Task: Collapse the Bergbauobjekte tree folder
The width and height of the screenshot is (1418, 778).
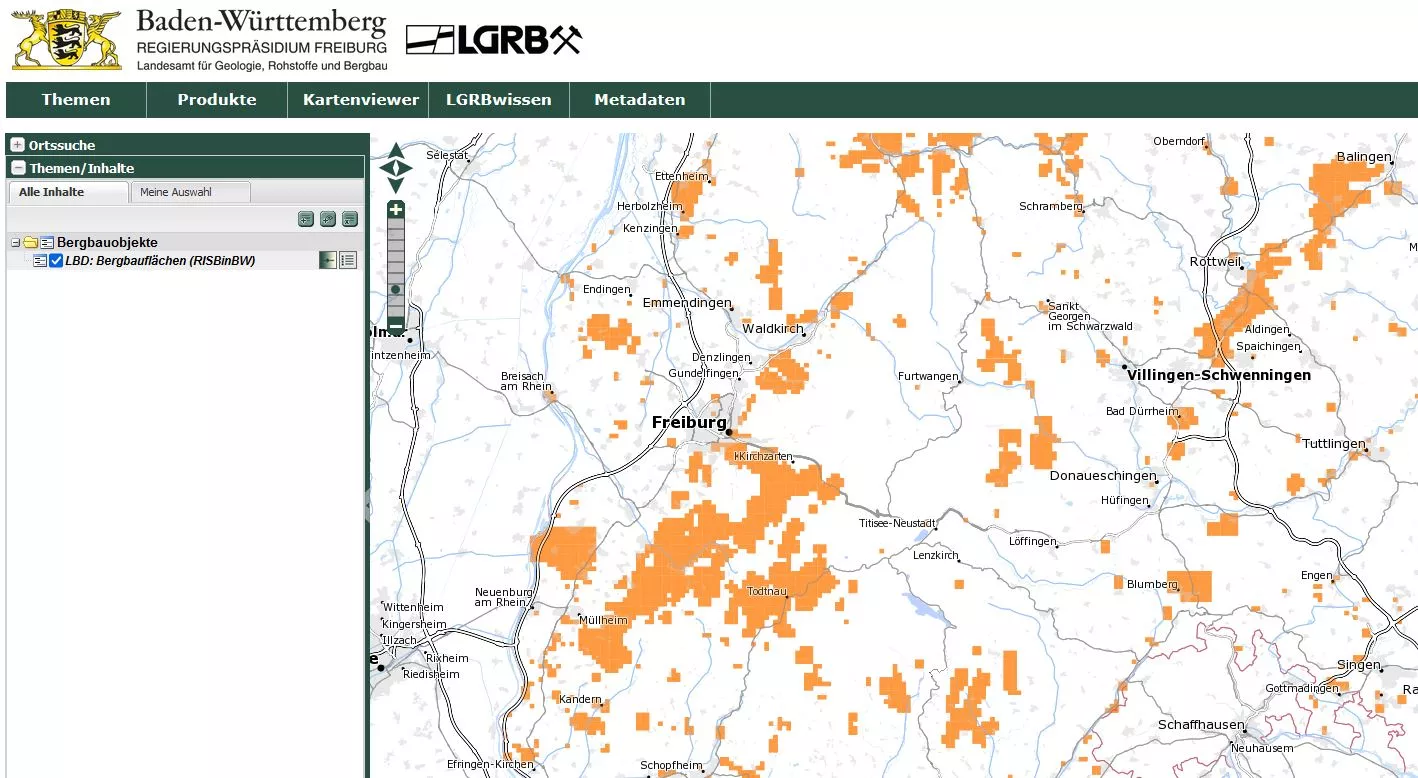Action: [x=16, y=243]
